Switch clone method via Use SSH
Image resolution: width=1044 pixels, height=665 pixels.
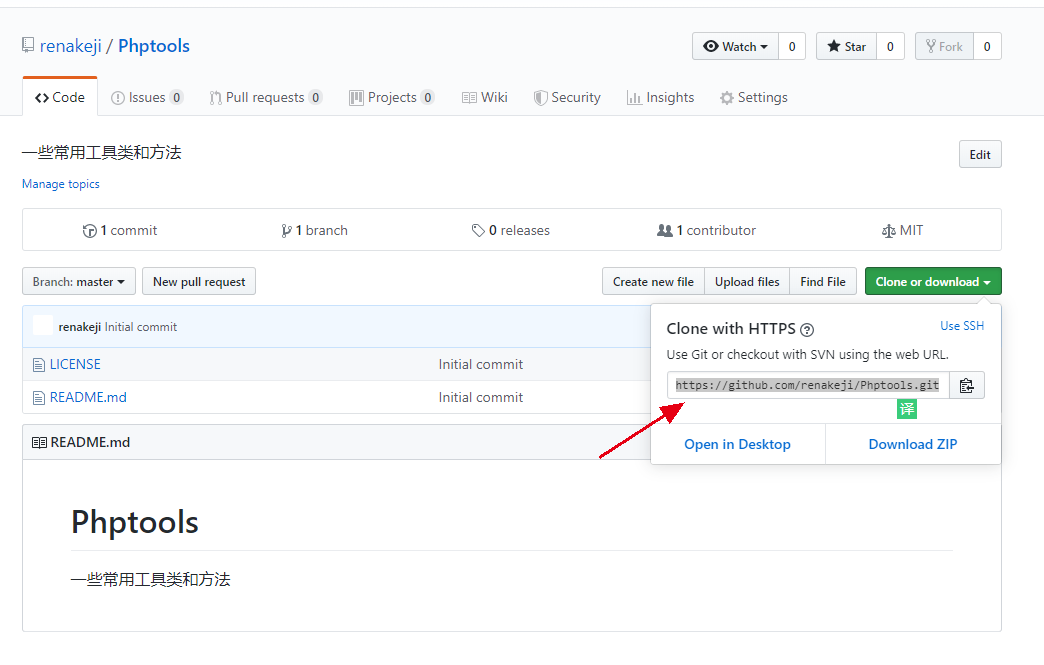point(962,326)
